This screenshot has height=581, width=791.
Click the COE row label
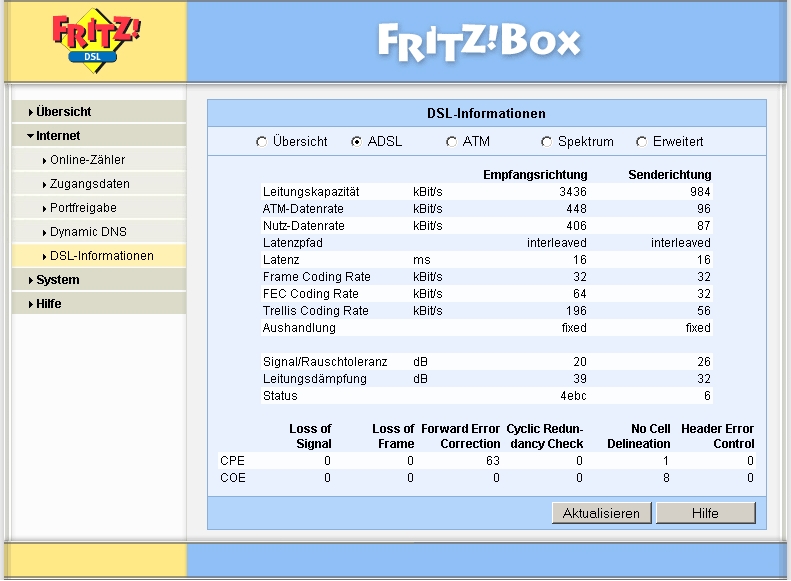(233, 478)
